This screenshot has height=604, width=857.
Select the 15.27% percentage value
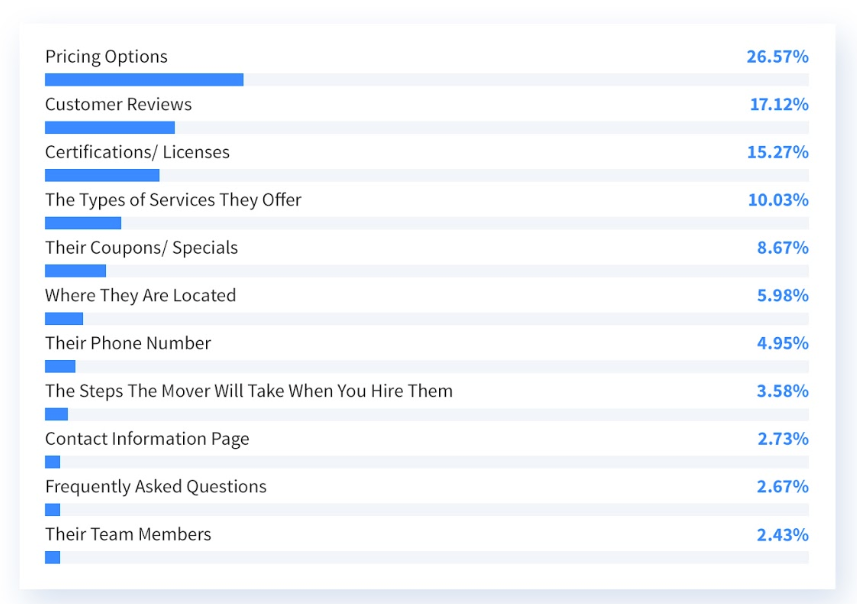point(778,152)
